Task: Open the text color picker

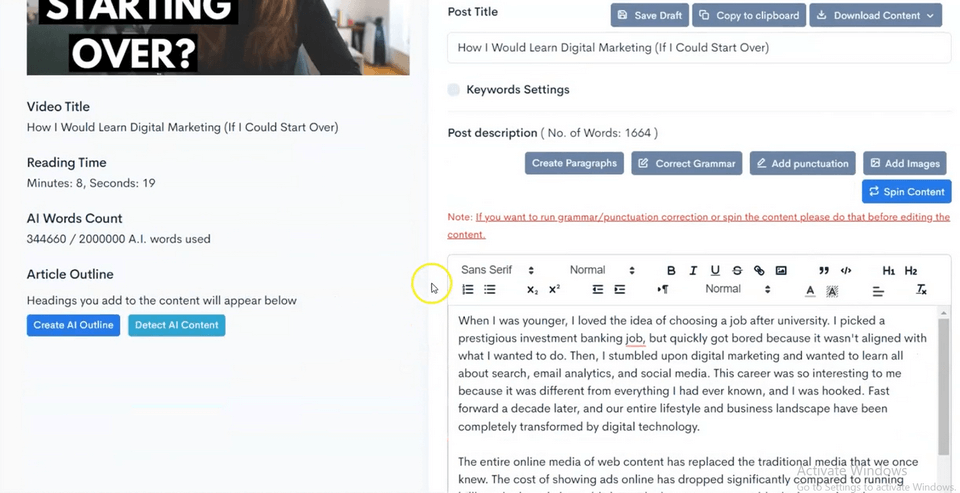Action: pyautogui.click(x=810, y=291)
